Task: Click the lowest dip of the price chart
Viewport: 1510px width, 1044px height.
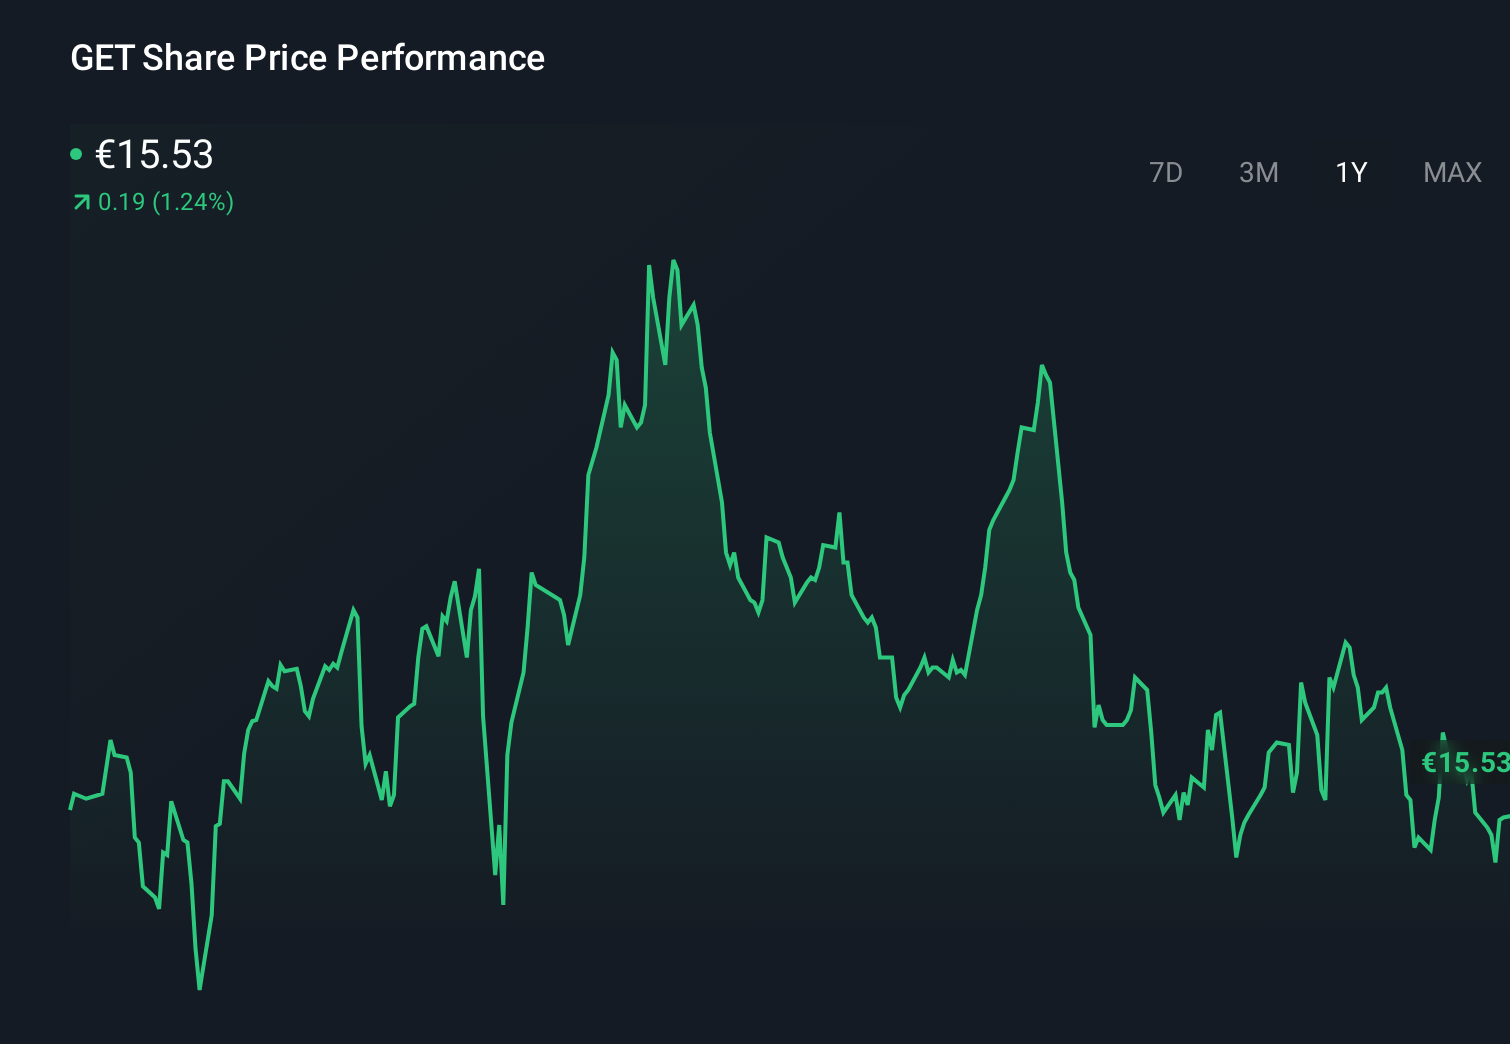Action: [x=199, y=987]
